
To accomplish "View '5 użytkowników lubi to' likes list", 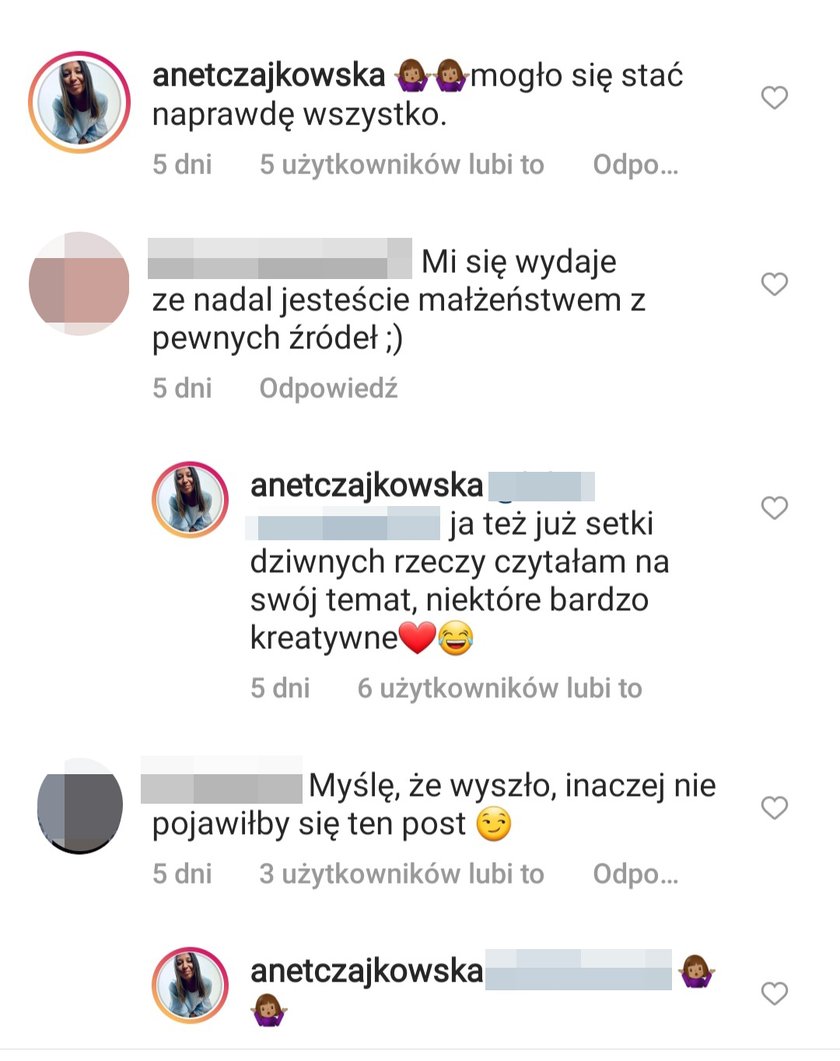I will 402,164.
